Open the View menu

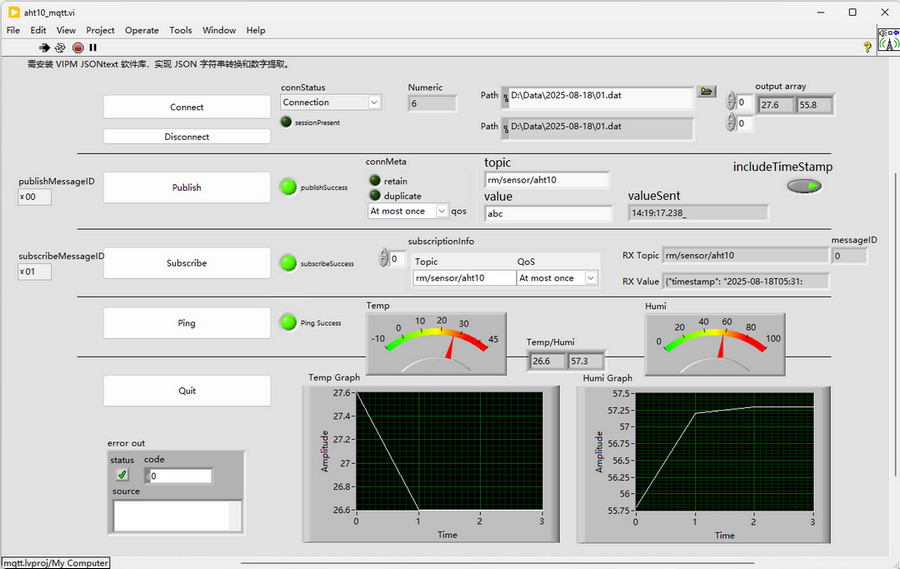[x=66, y=30]
